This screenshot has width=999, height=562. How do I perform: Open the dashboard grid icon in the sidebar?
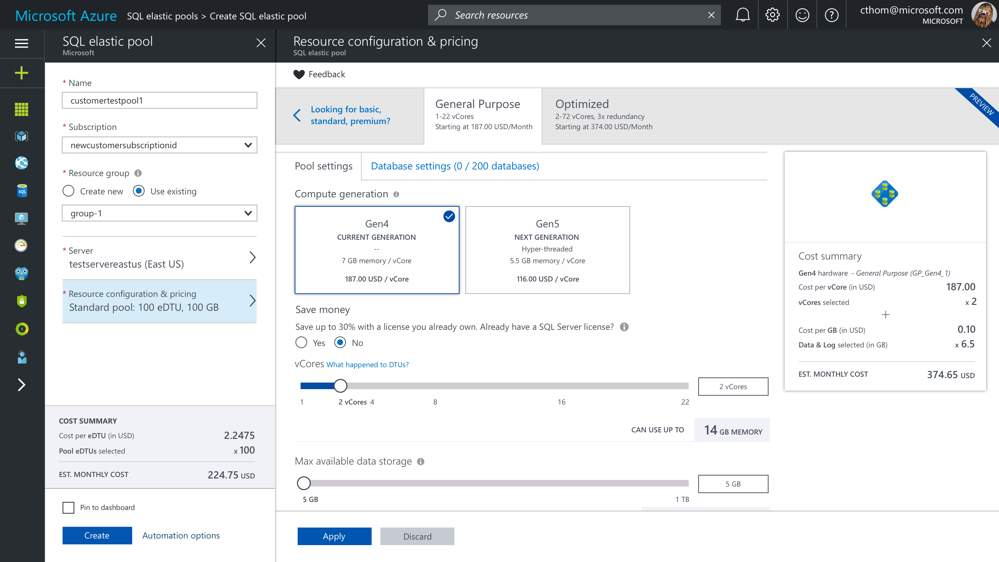tap(21, 110)
